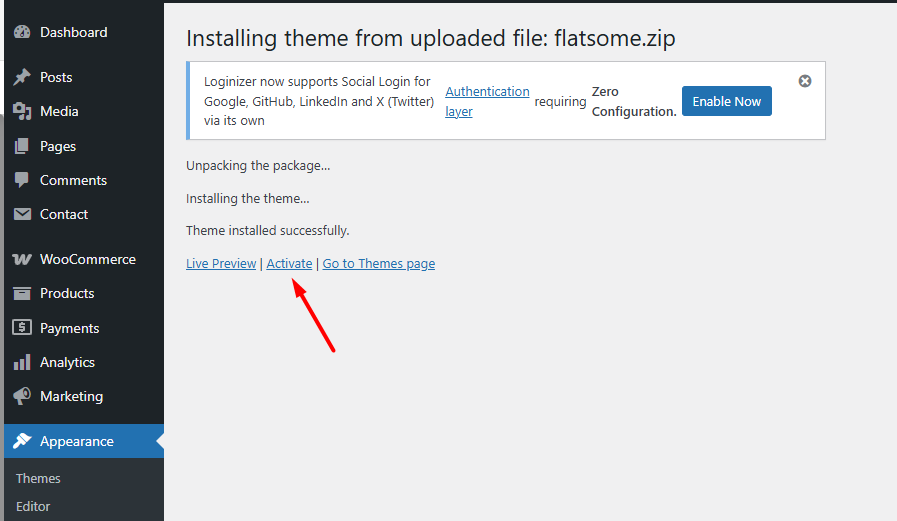Screen dimensions: 897x521
Task: Click the Posts pushpin icon
Action: [22, 77]
